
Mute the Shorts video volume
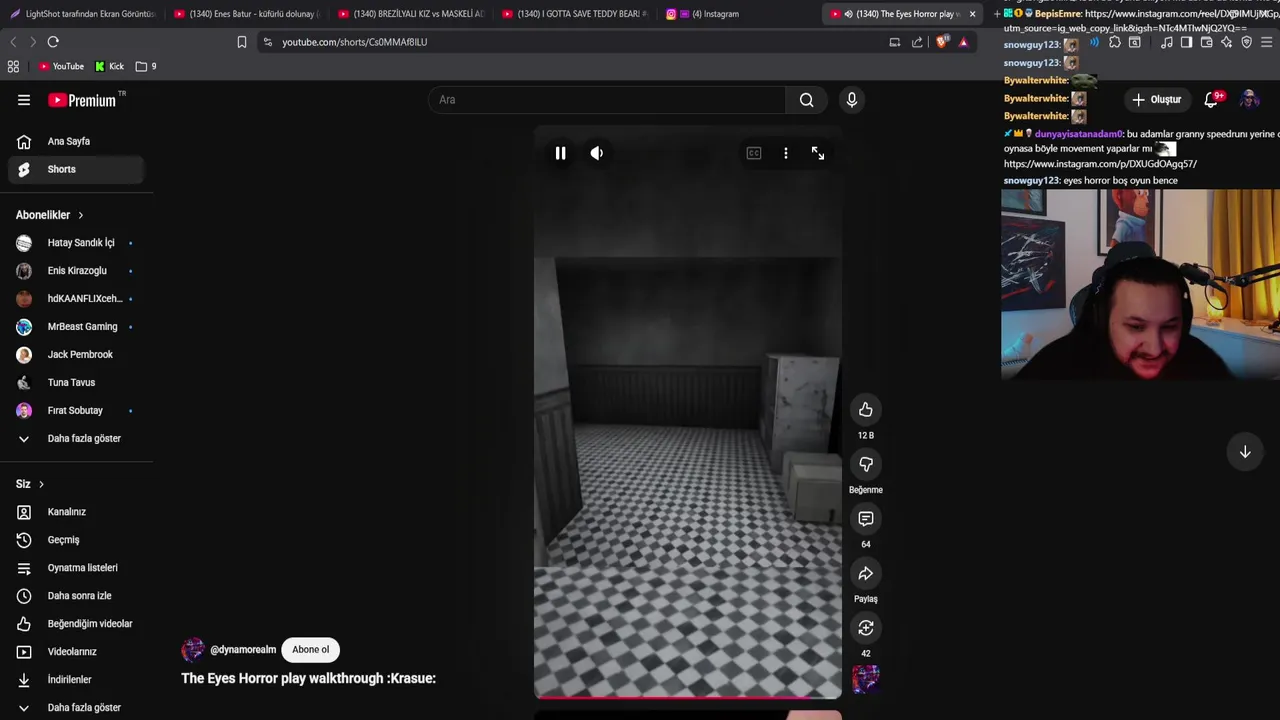pos(596,153)
